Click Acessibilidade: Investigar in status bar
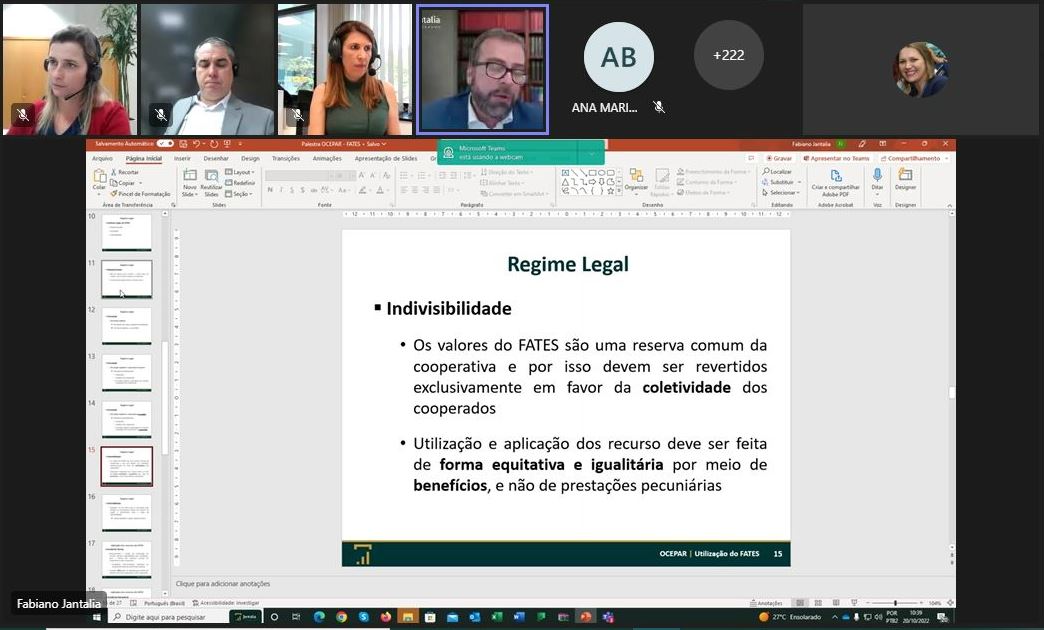The height and width of the screenshot is (630, 1044). pyautogui.click(x=226, y=603)
